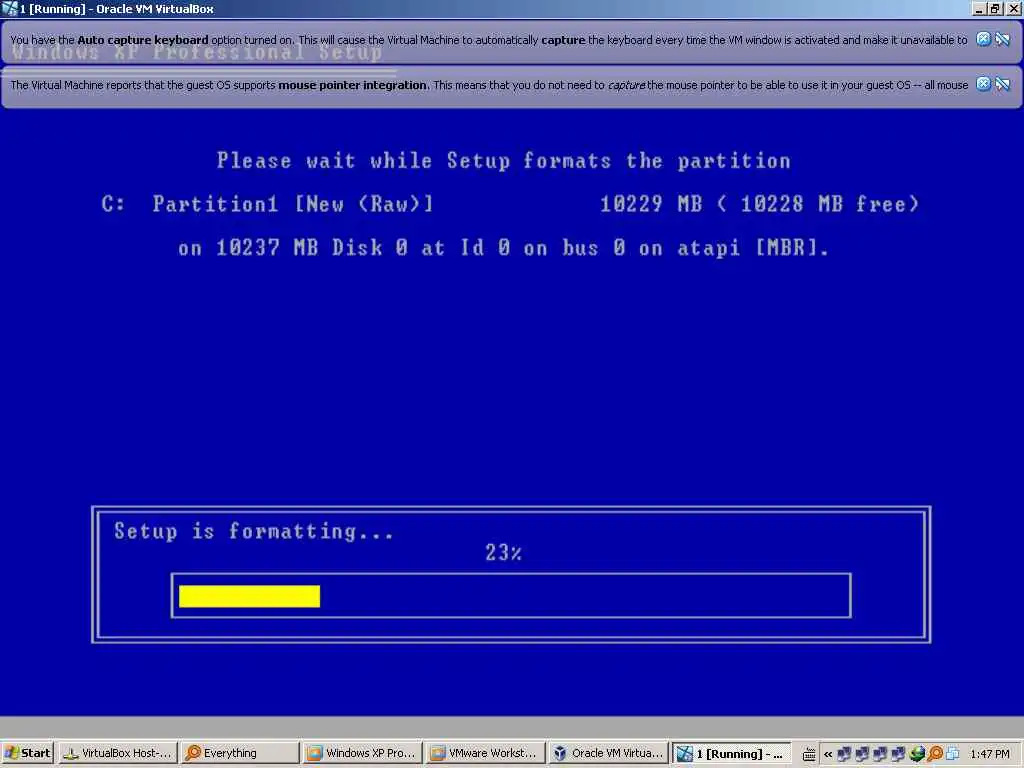Suppress future mouse pointer integration messages
This screenshot has height=768, width=1024.
click(1002, 84)
